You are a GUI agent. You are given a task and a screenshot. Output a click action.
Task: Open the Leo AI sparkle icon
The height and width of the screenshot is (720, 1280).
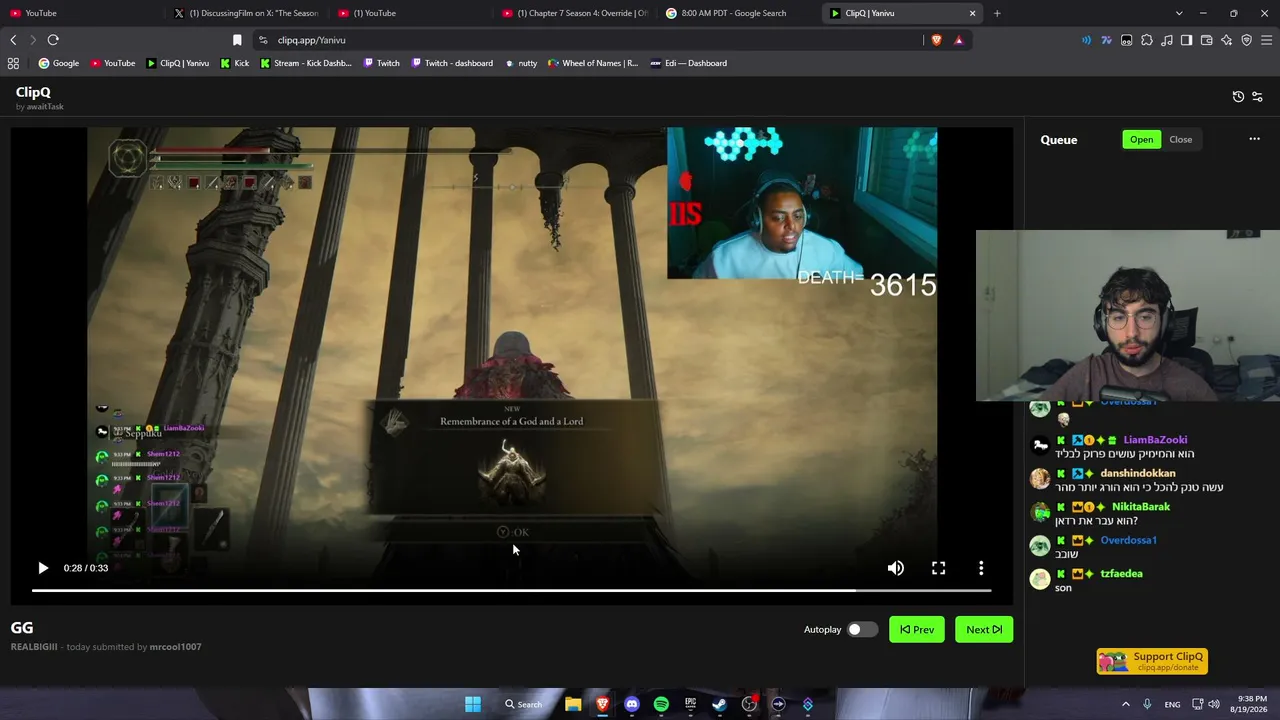(x=1227, y=40)
